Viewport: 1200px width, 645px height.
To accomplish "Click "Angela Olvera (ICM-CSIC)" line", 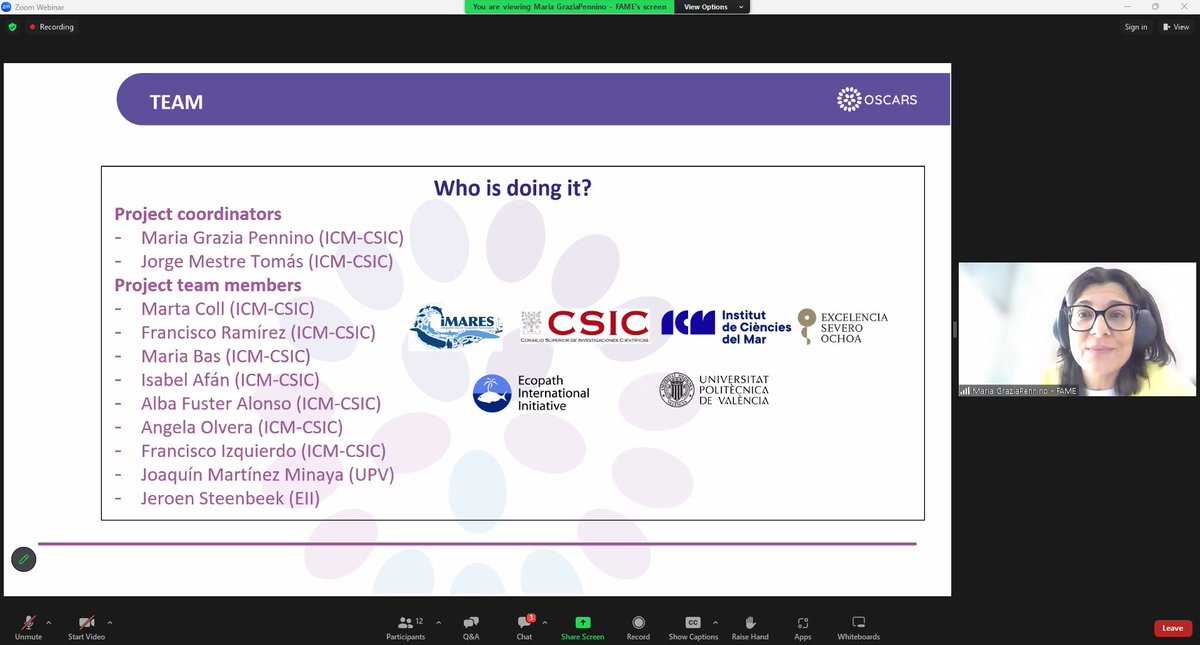I will (x=242, y=427).
